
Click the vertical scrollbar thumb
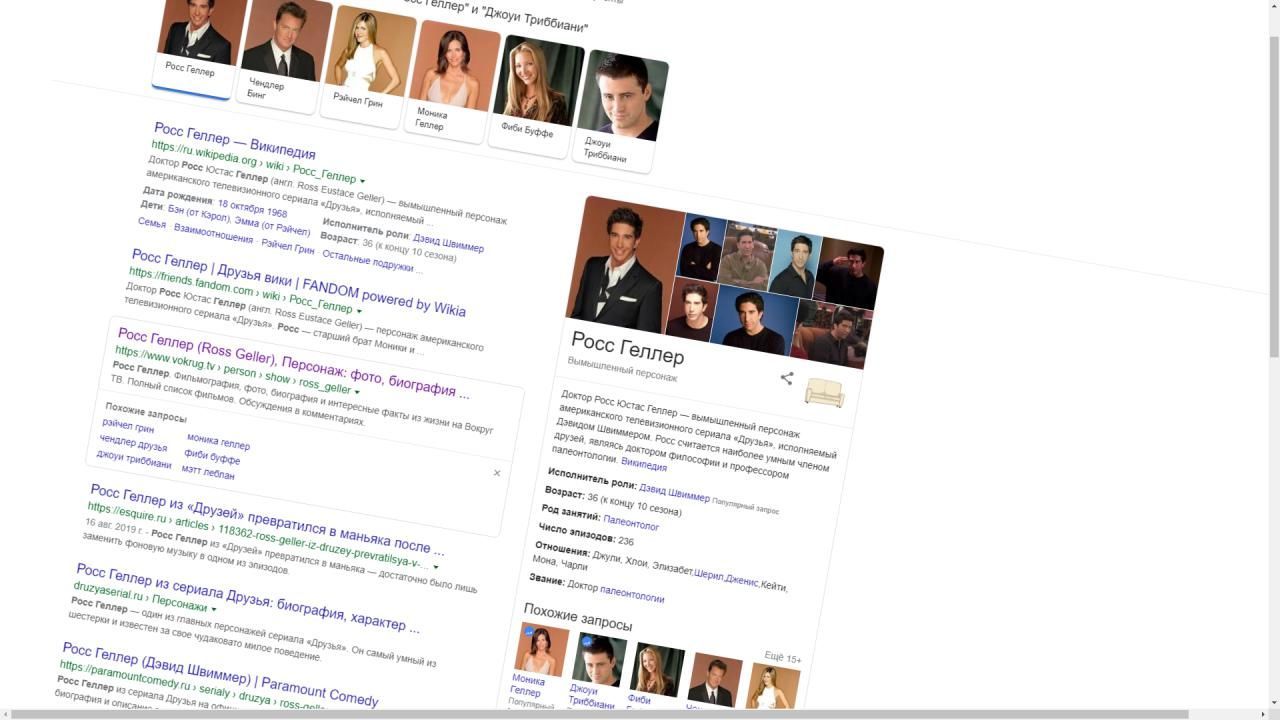click(x=1273, y=195)
